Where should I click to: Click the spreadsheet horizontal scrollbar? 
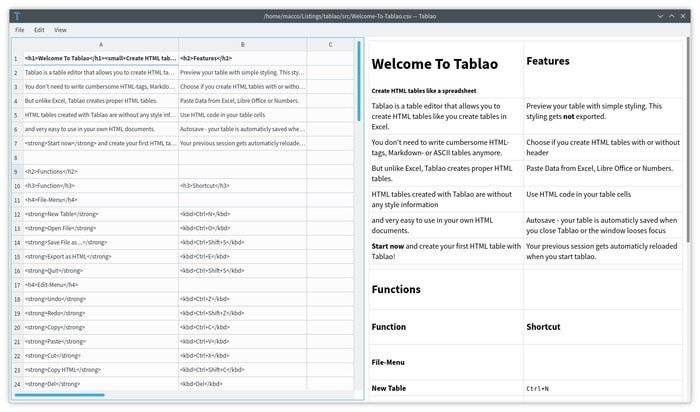[60, 395]
